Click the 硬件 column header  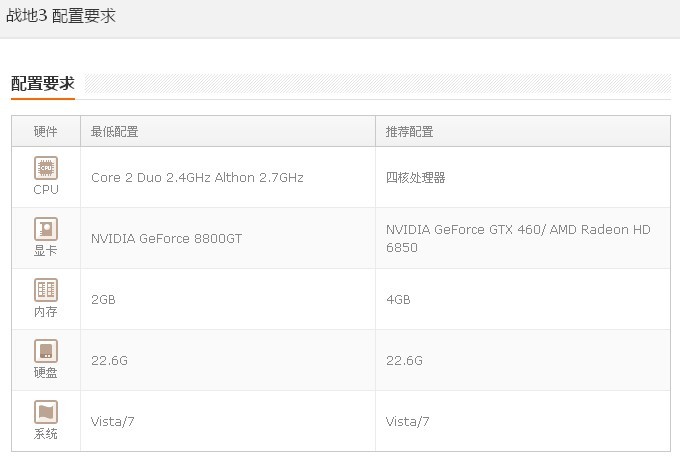(46, 131)
